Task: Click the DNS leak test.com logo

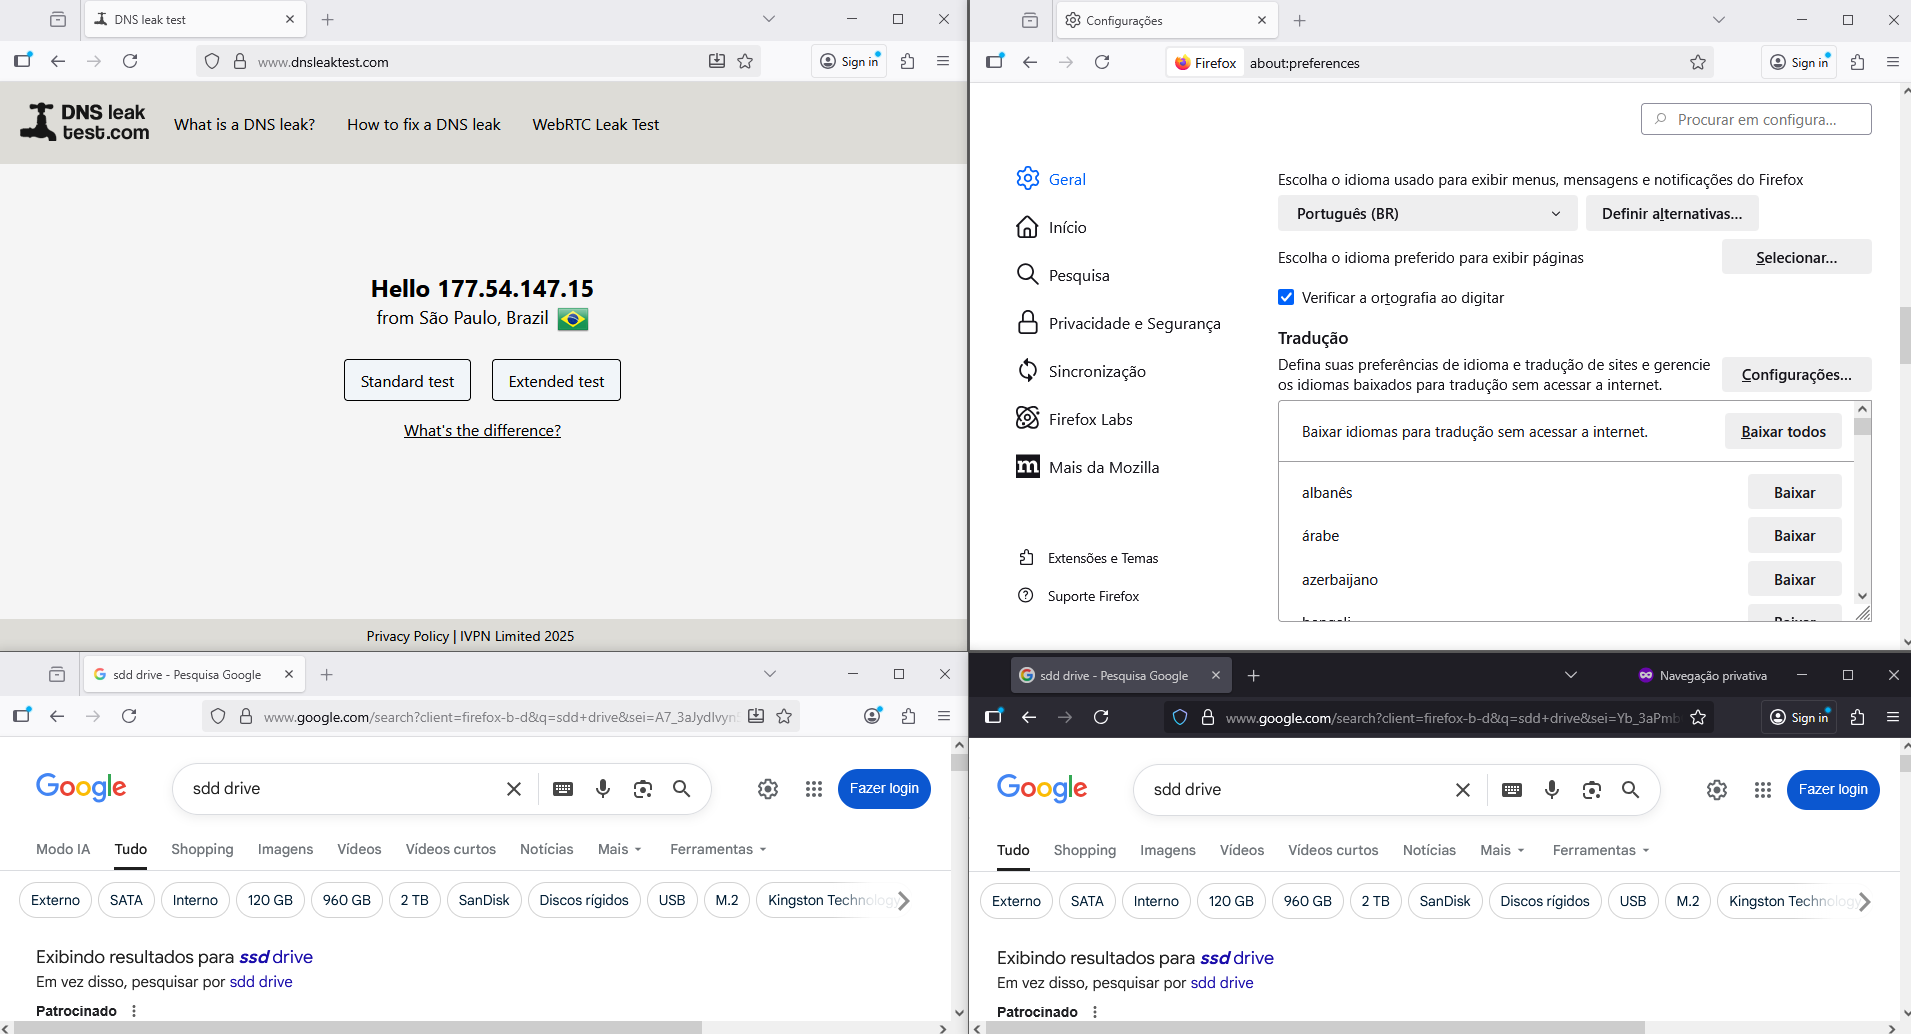Action: 85,122
